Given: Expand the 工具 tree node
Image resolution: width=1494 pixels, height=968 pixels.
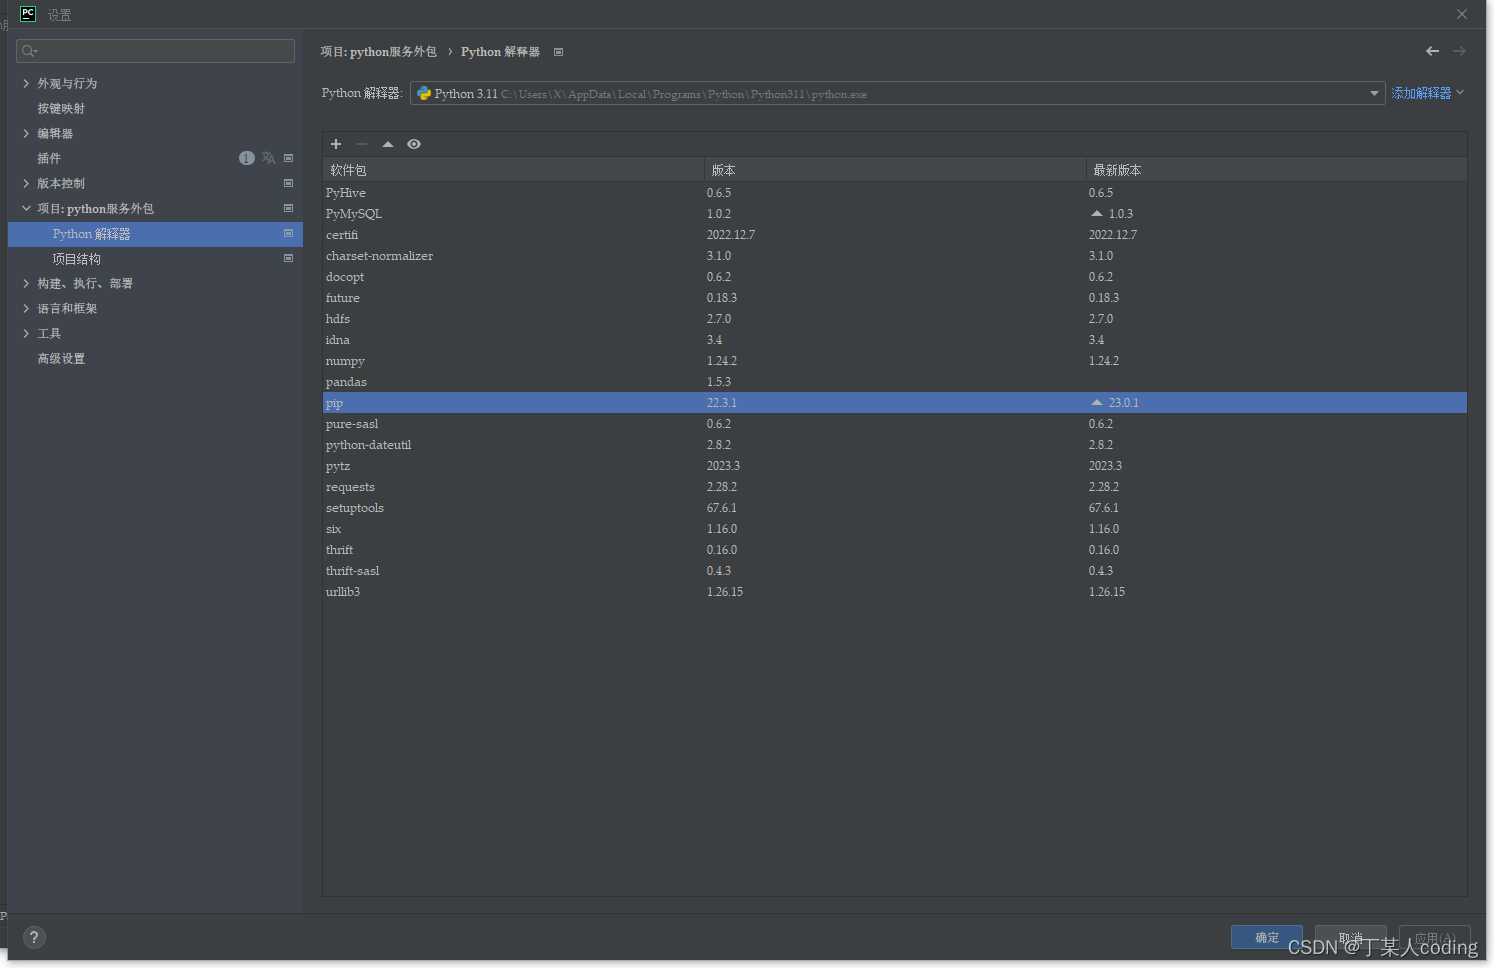Looking at the screenshot, I should [x=26, y=333].
